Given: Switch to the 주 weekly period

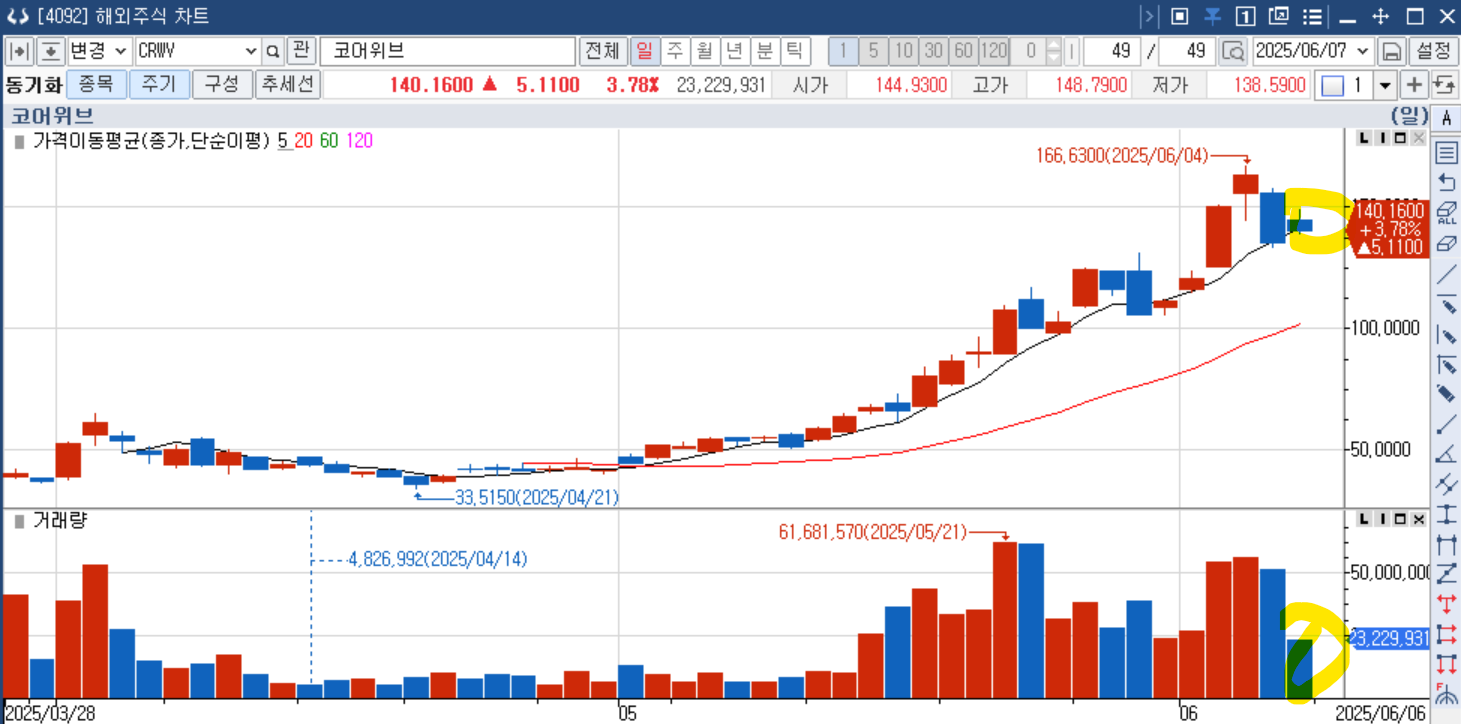Looking at the screenshot, I should [x=675, y=51].
